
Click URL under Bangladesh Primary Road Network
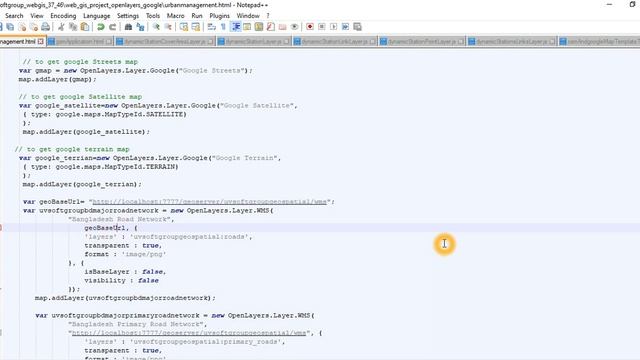[x=189, y=333]
